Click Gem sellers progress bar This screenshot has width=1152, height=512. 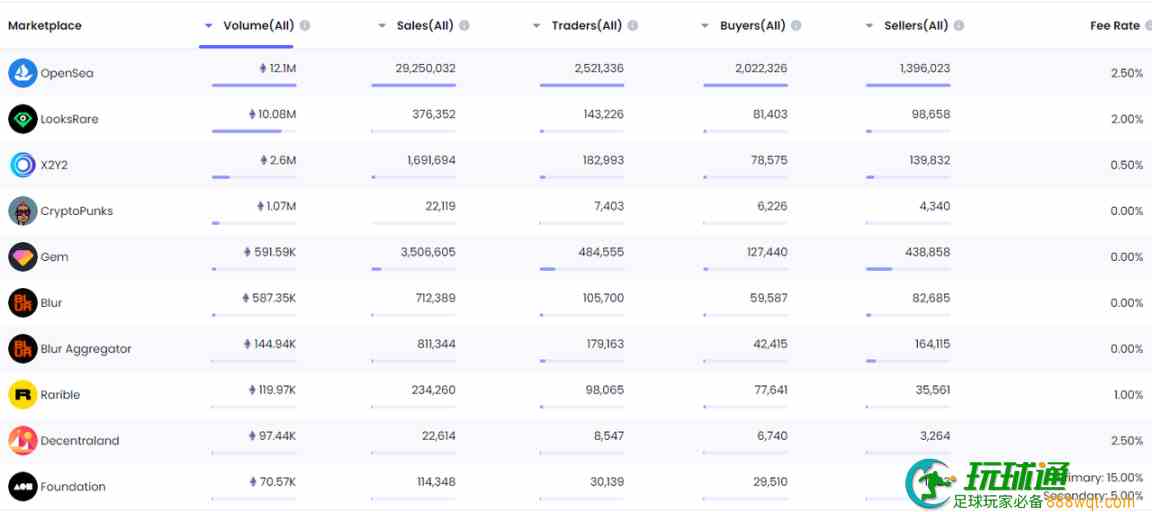(x=908, y=269)
